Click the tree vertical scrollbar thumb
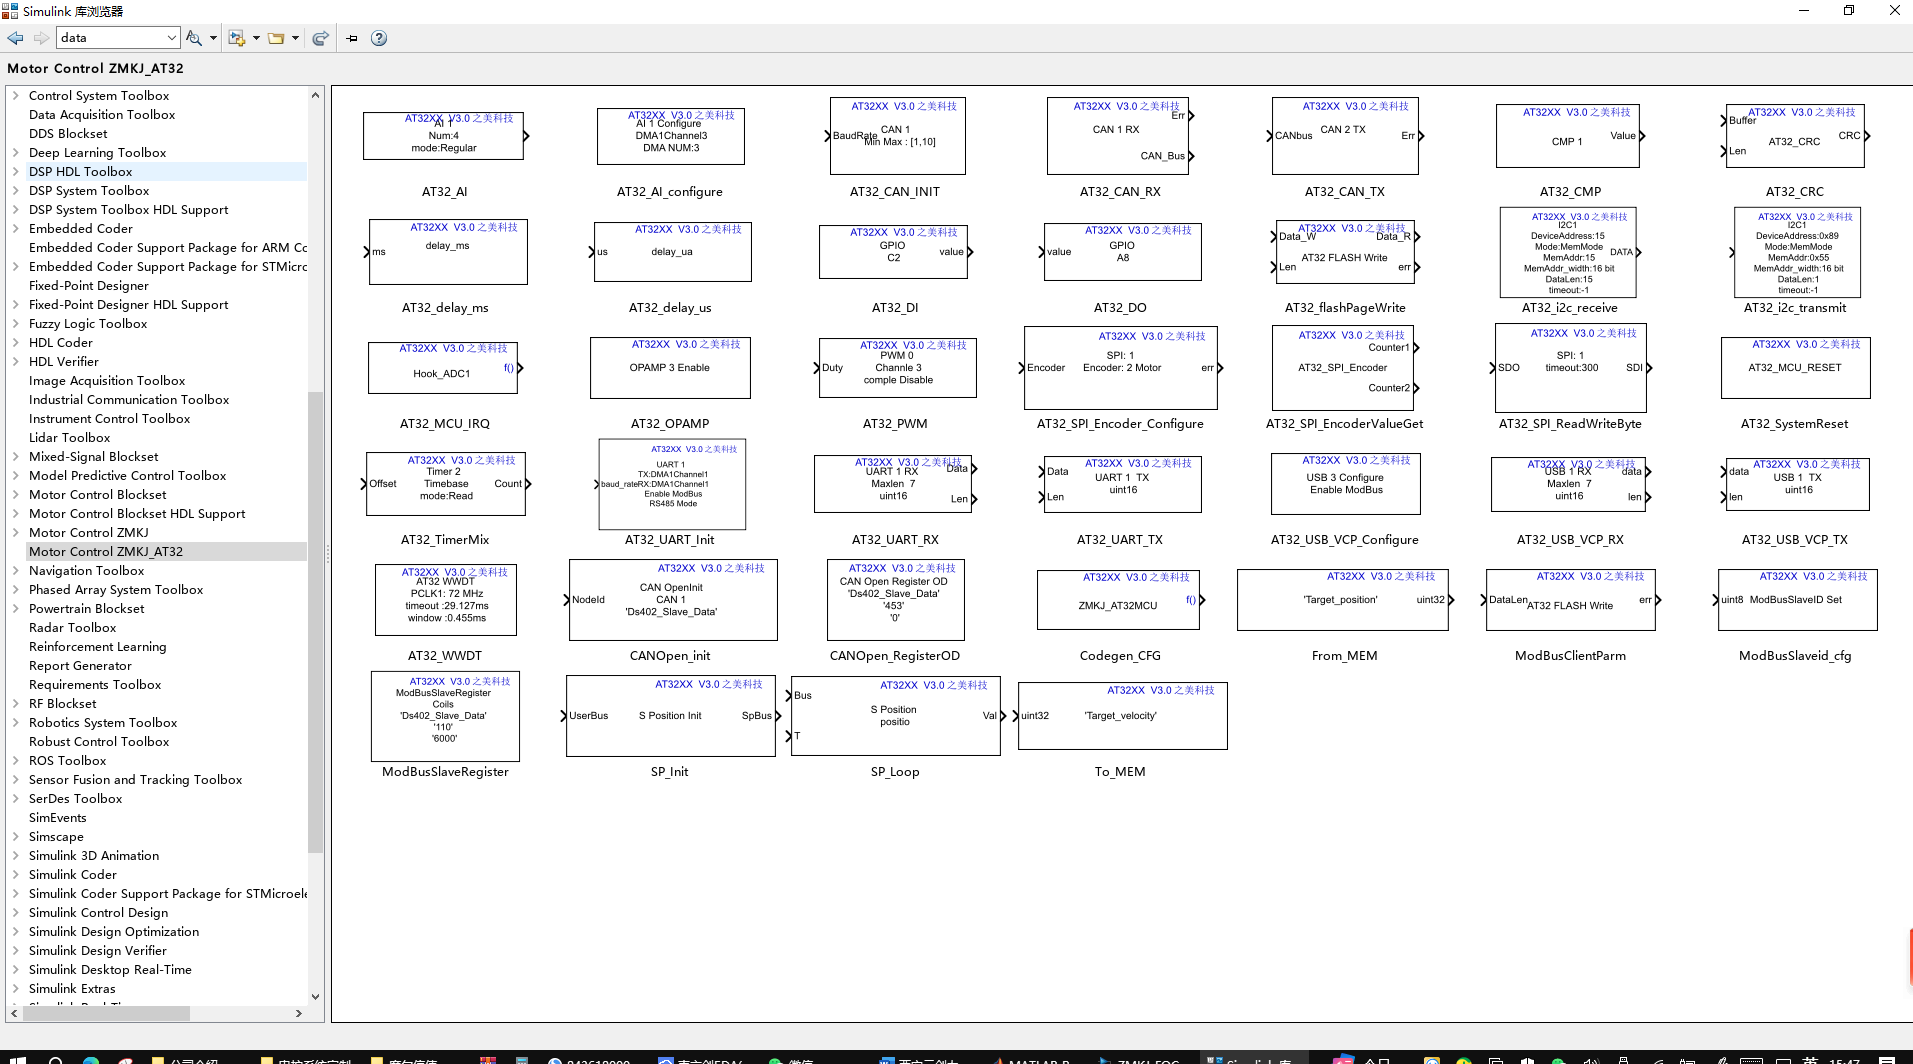The image size is (1913, 1064). [x=316, y=620]
